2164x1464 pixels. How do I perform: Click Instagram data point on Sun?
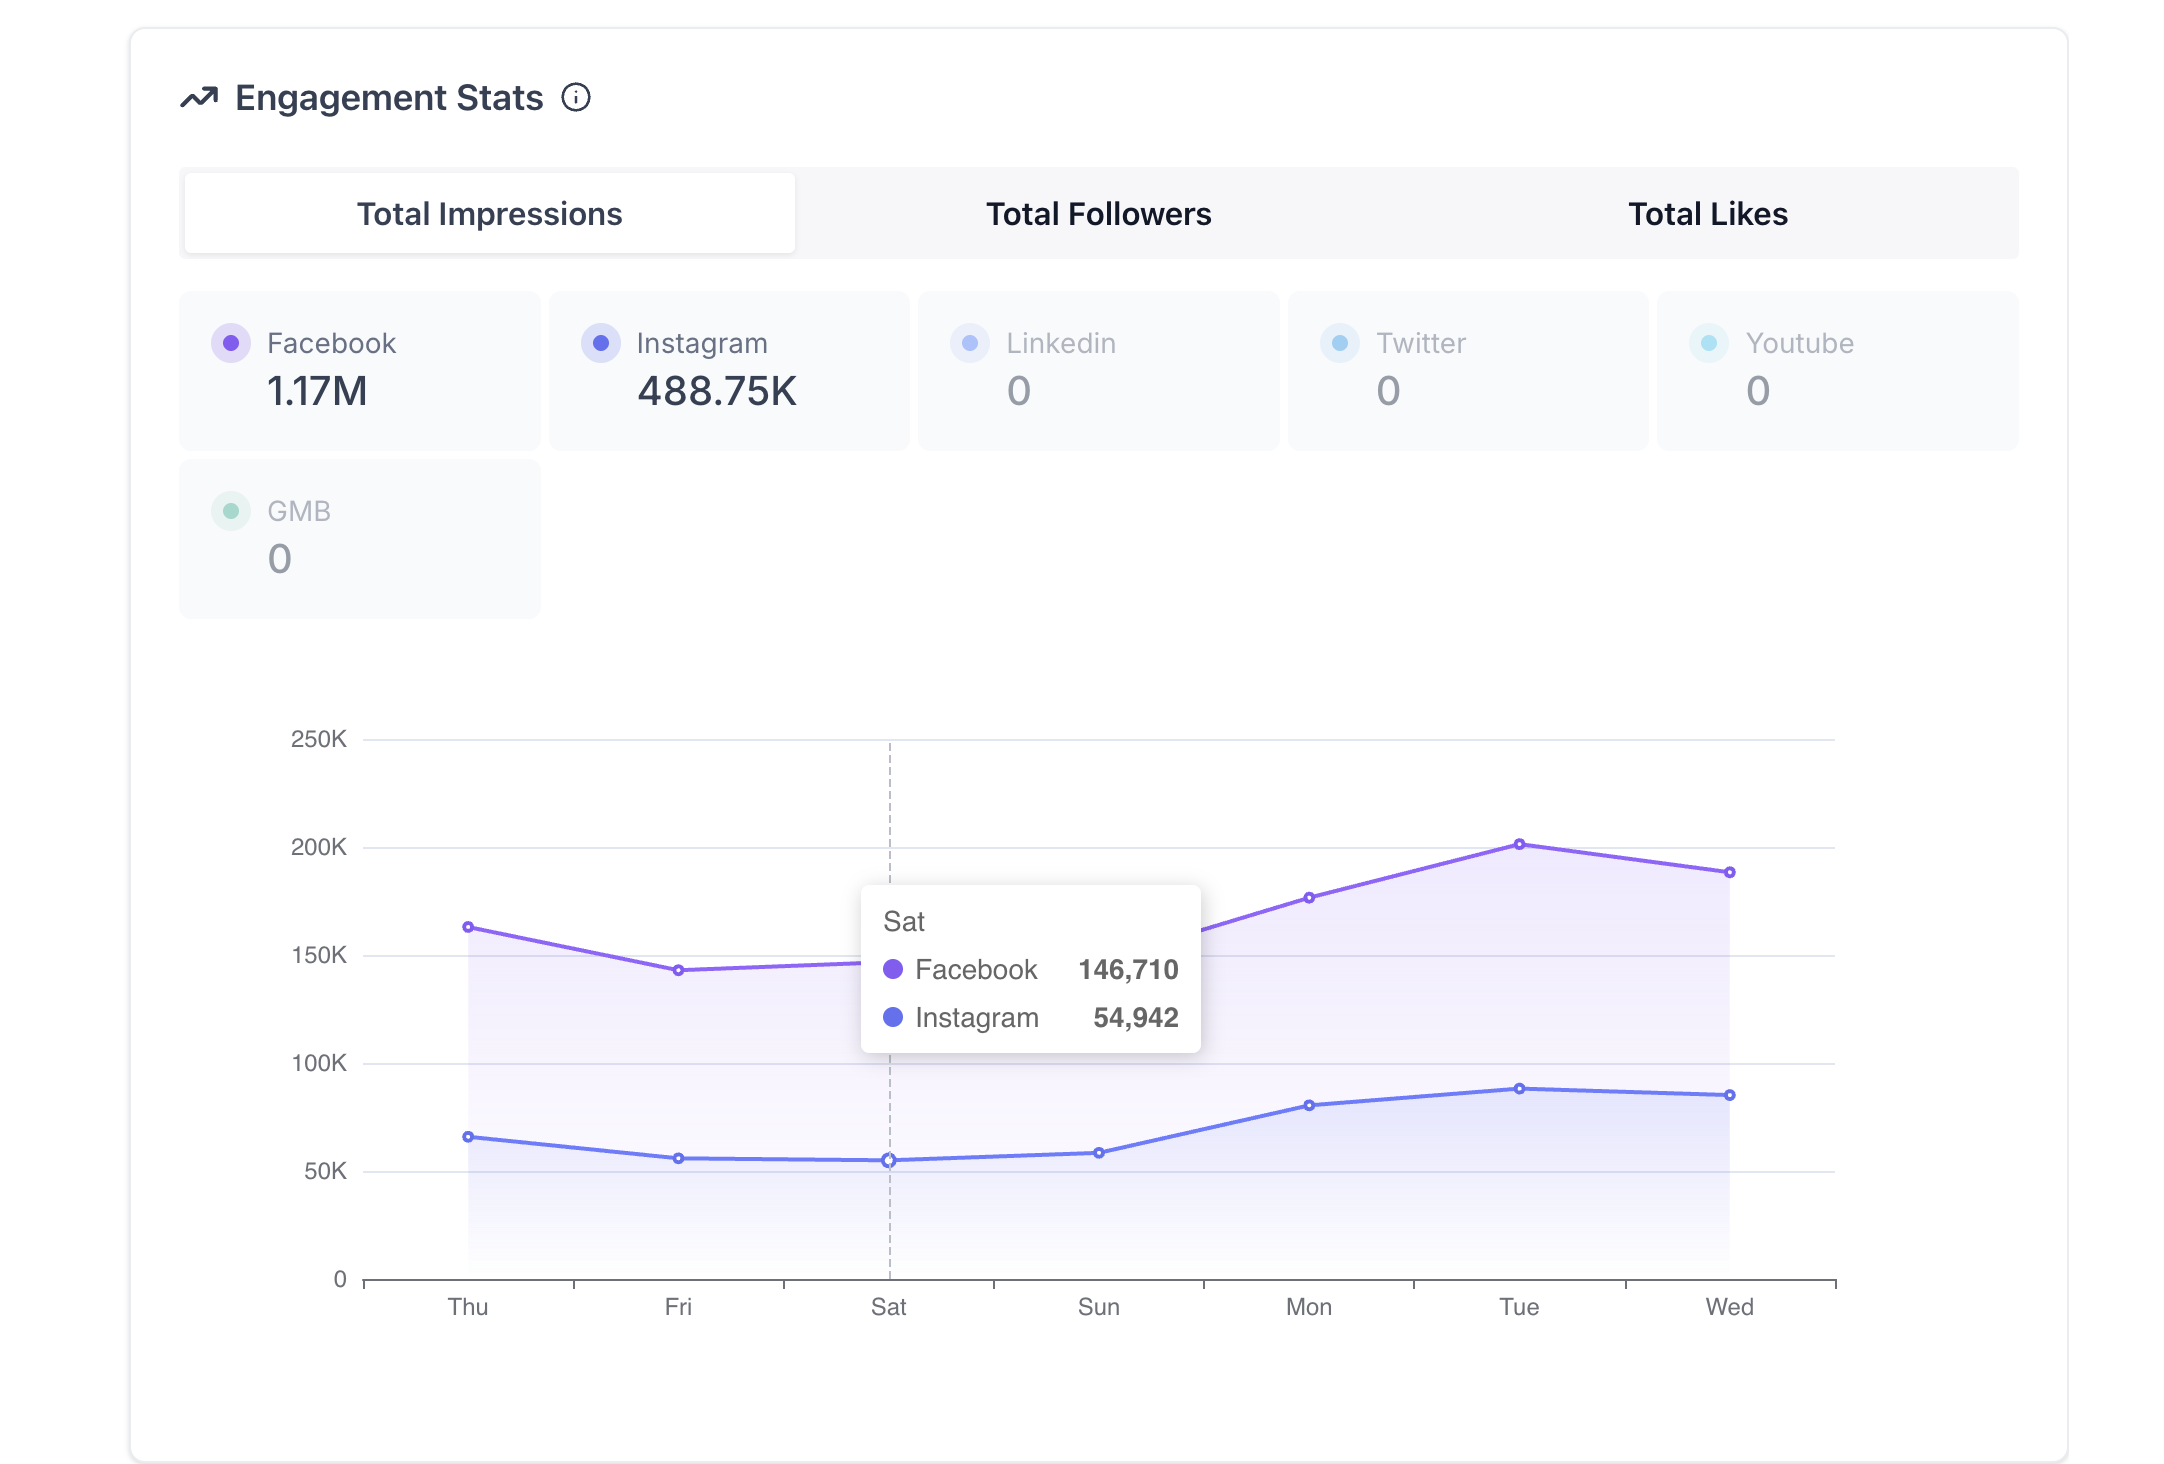pos(1099,1153)
